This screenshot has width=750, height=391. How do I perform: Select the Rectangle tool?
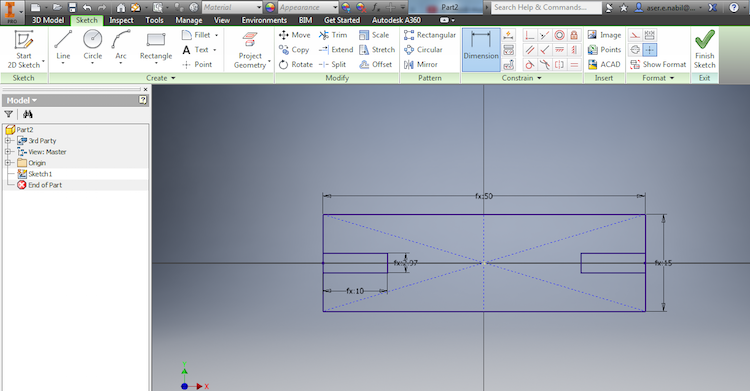click(x=156, y=46)
